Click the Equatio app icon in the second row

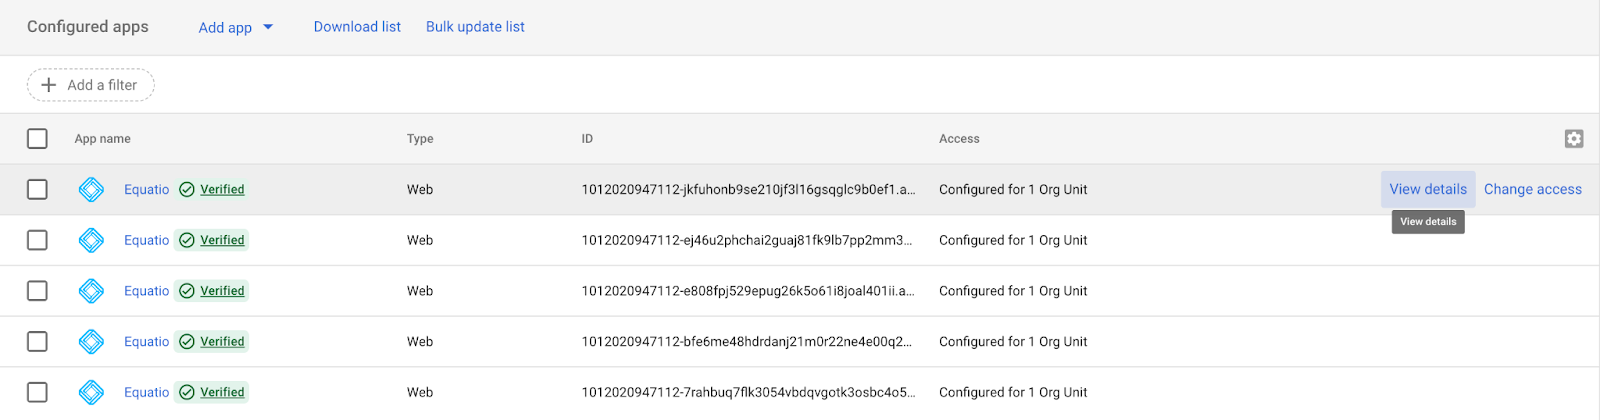pyautogui.click(x=91, y=240)
